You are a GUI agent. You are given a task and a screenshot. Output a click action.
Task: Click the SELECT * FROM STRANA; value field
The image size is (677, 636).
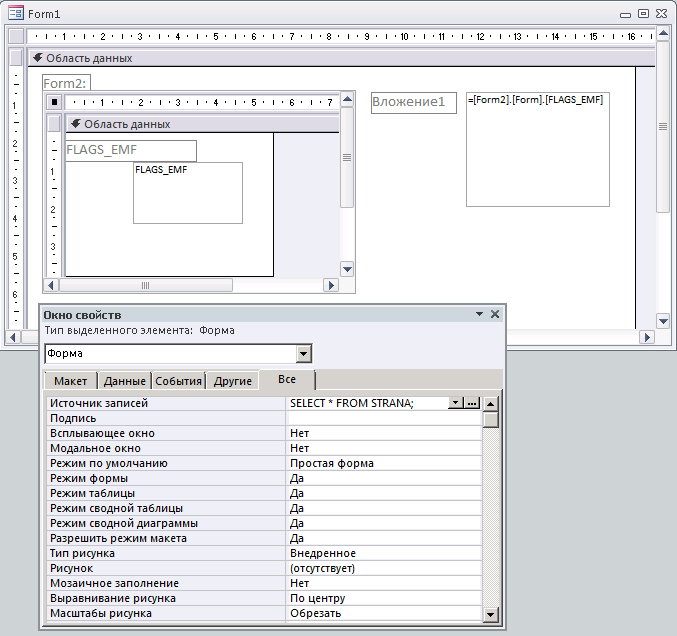click(x=367, y=403)
